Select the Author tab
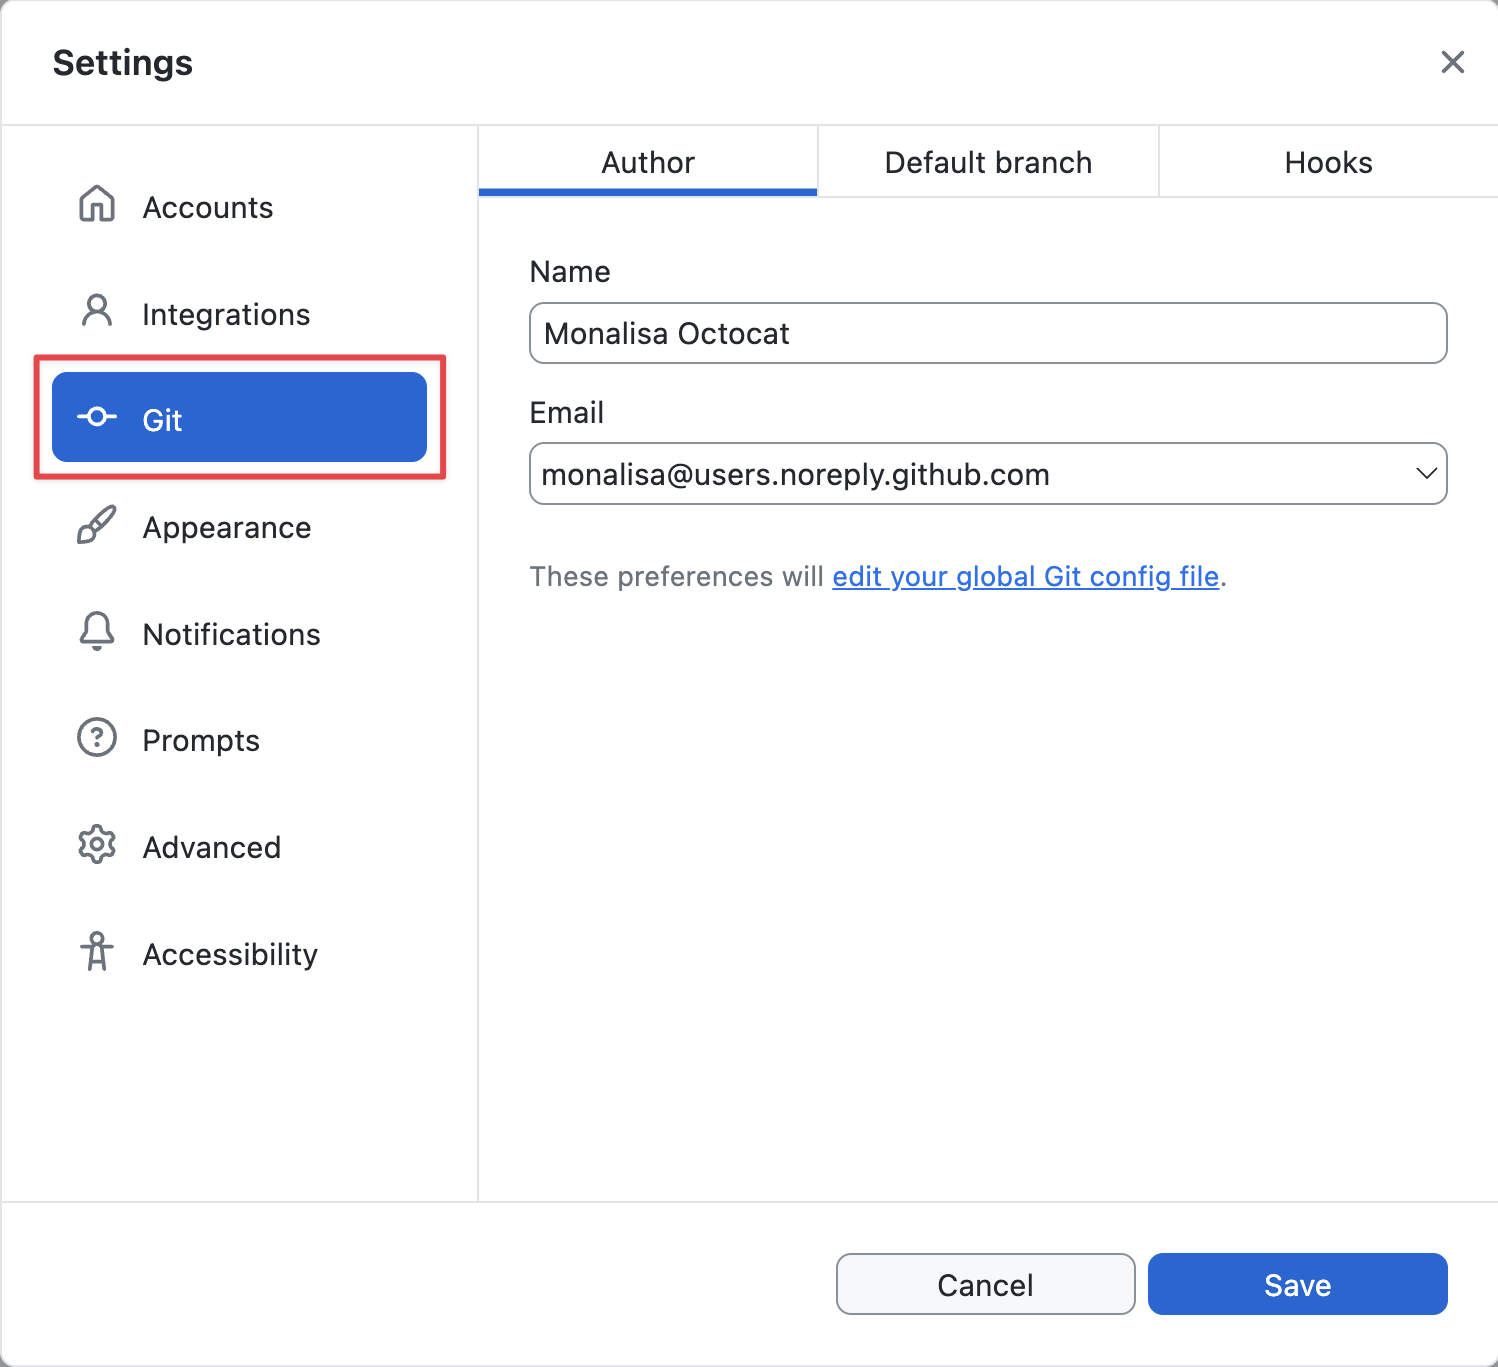The height and width of the screenshot is (1367, 1498). point(648,161)
